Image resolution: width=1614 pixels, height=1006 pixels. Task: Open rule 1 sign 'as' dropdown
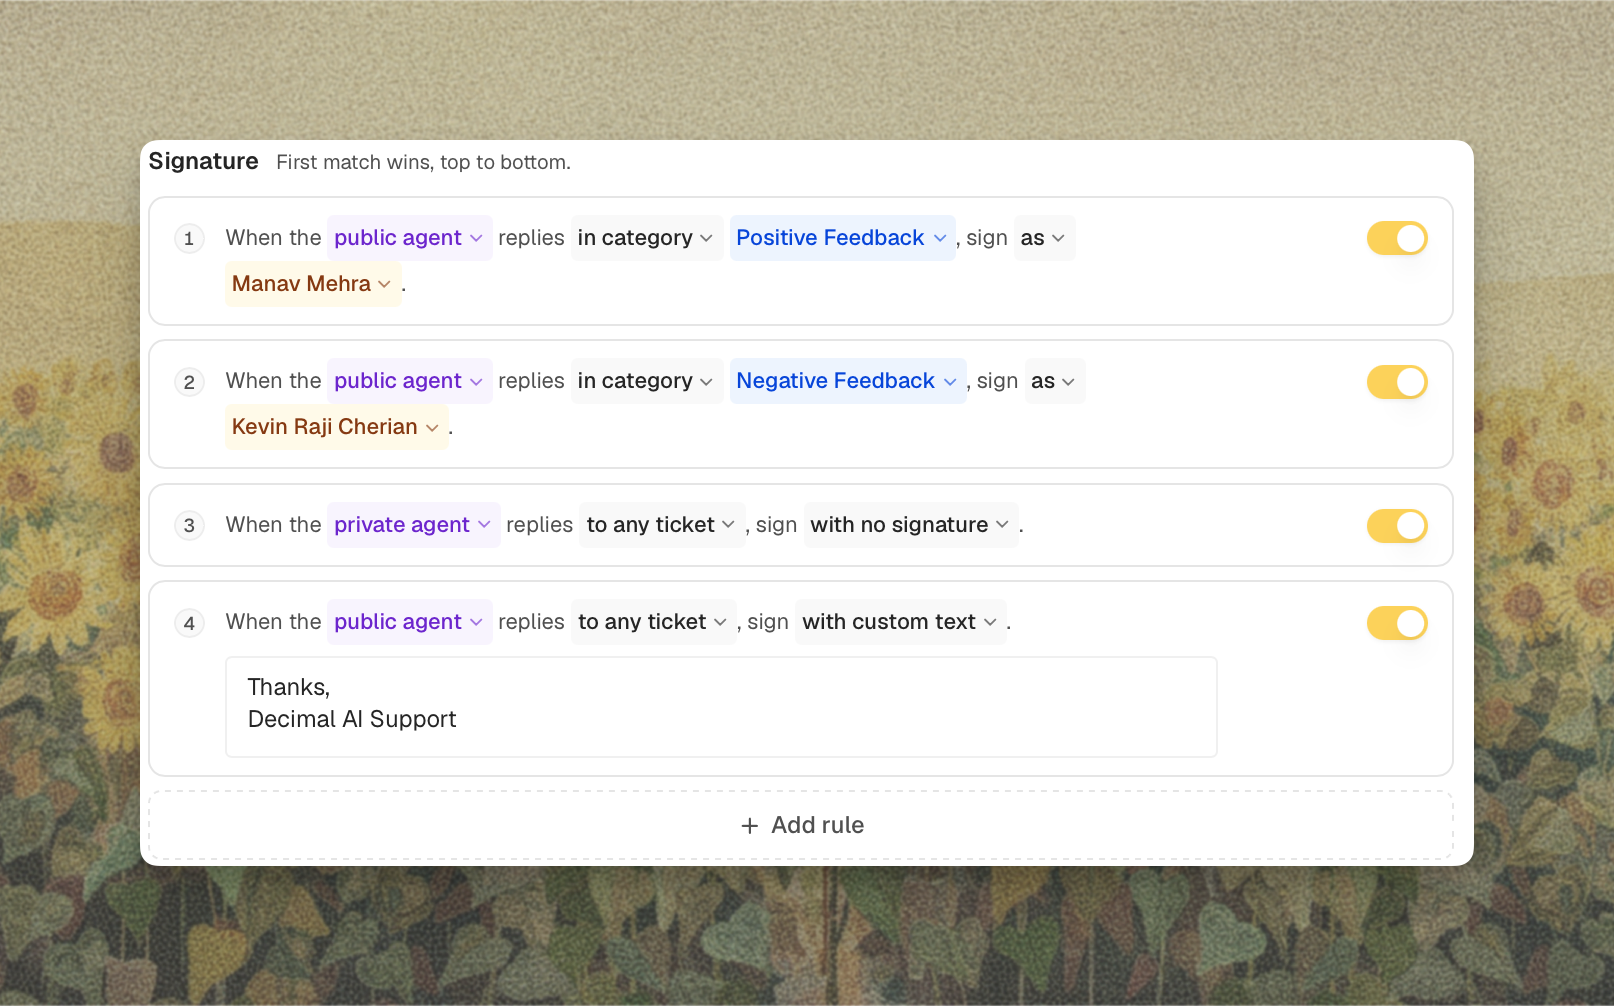coord(1043,238)
